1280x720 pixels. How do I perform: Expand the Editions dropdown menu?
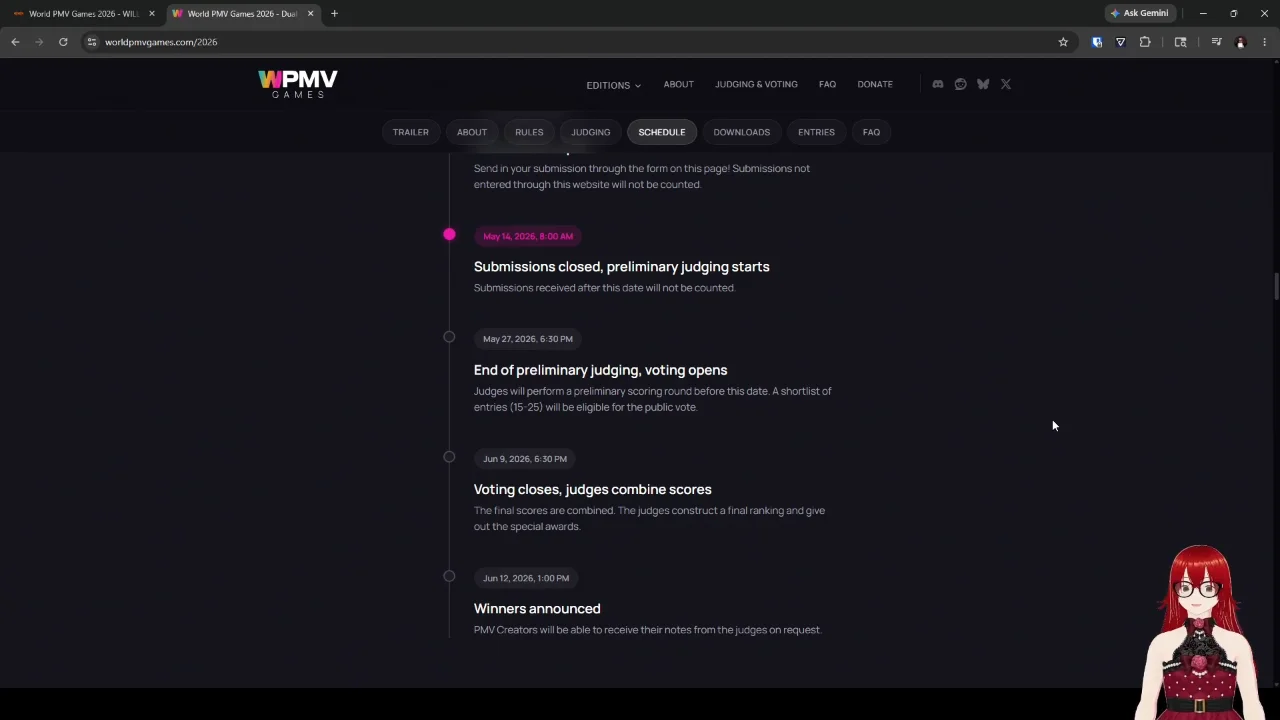pyautogui.click(x=613, y=85)
